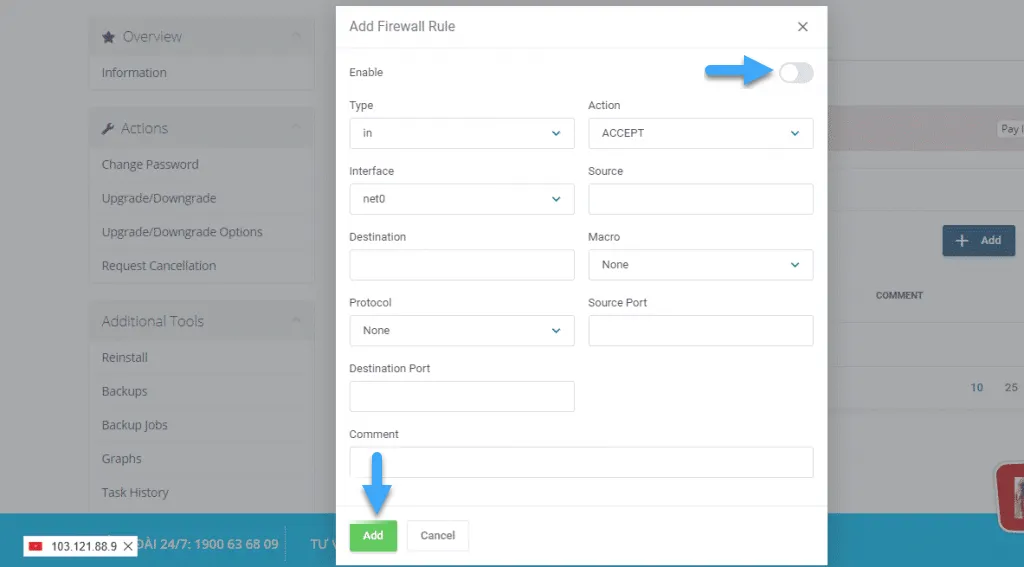Open Reinstall in Additional Tools
Viewport: 1024px width, 567px height.
125,357
